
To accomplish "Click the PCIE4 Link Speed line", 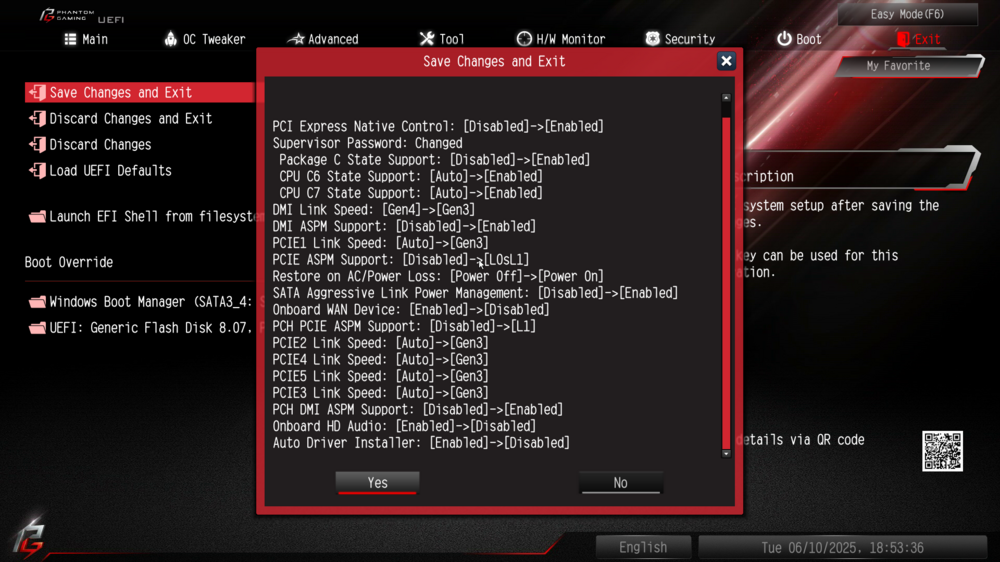I will (380, 360).
